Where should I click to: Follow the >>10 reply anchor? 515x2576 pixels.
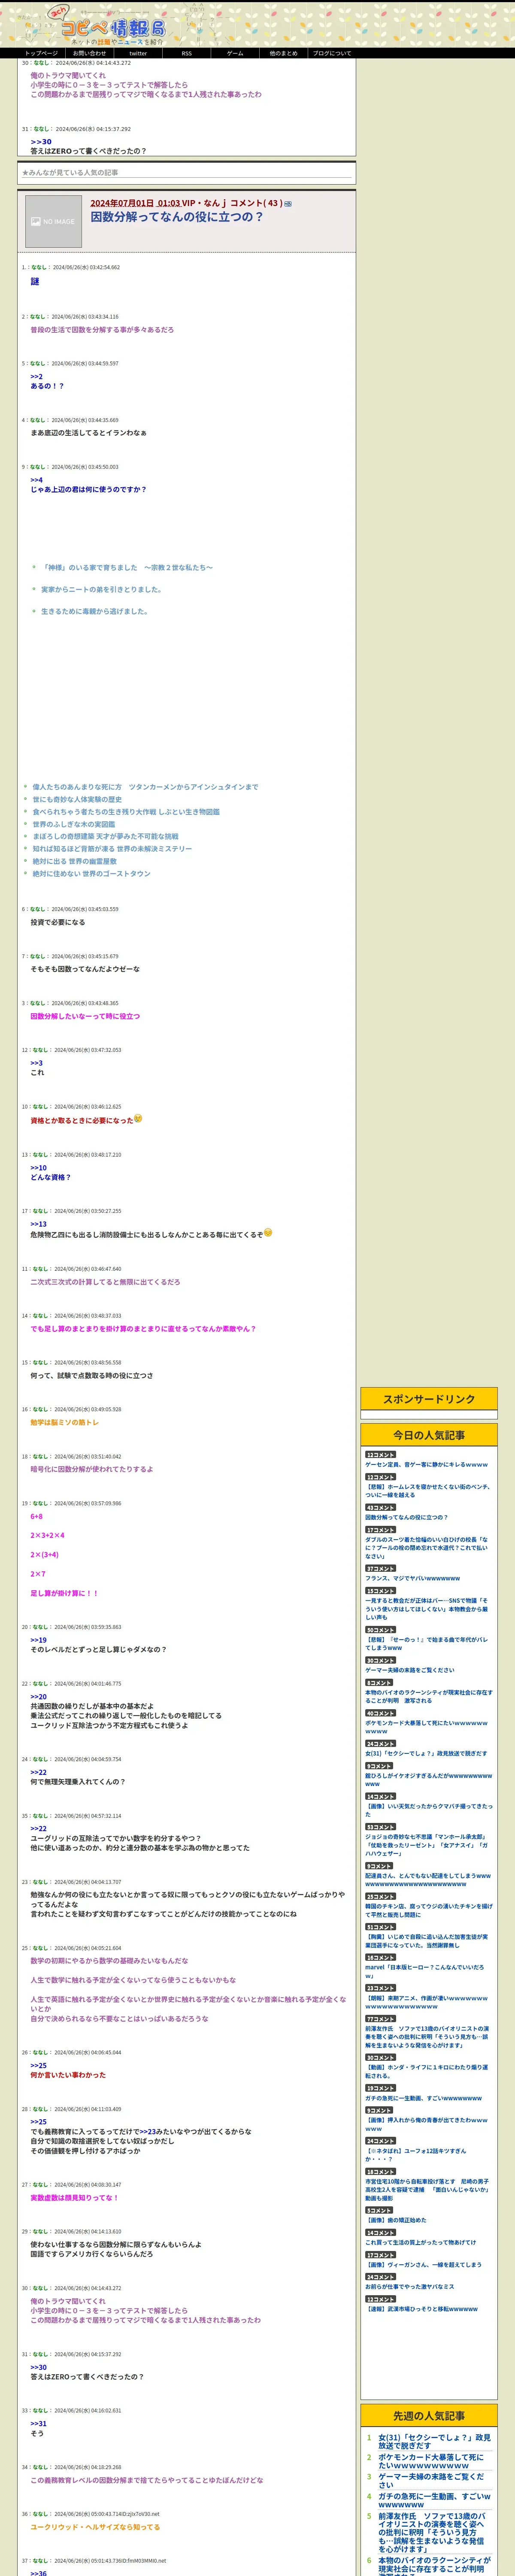tap(38, 1168)
